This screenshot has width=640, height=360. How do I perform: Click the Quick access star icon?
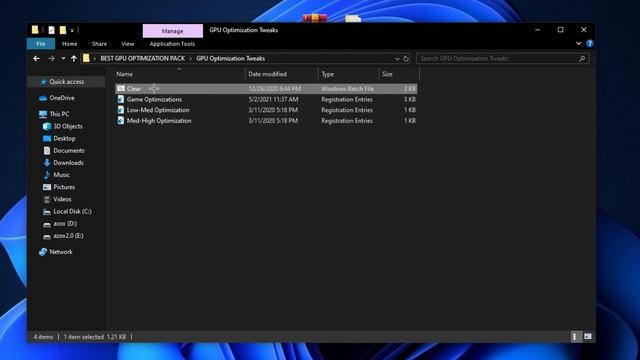[44, 82]
